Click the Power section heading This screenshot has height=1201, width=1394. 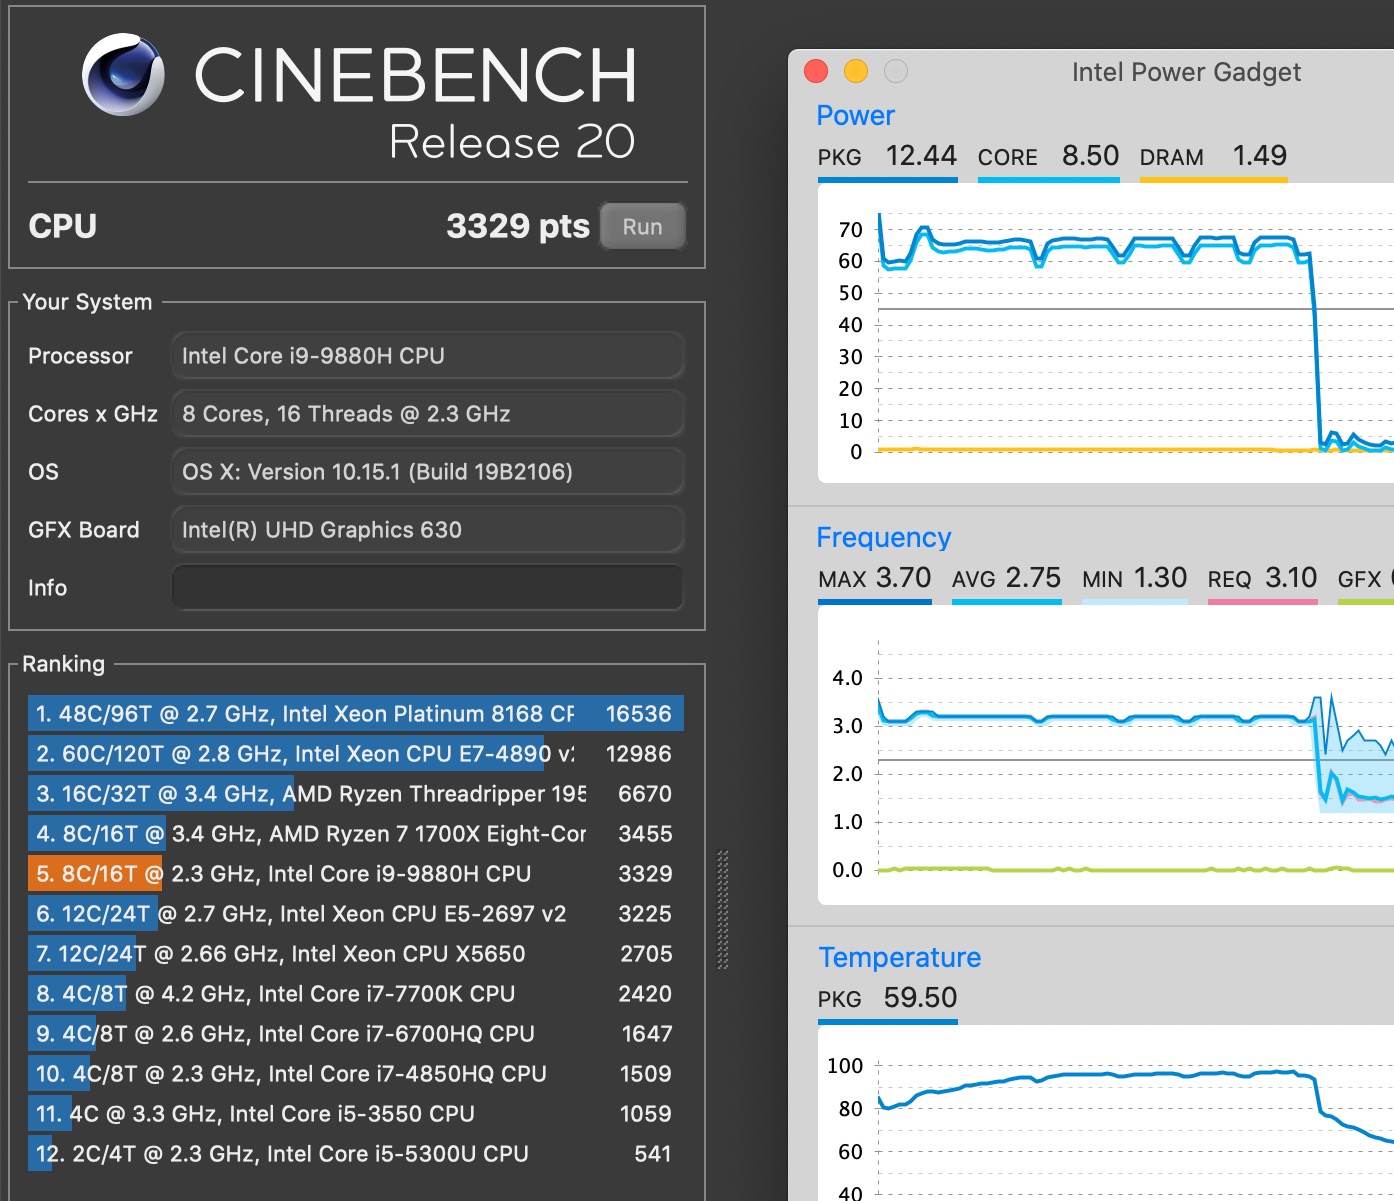(x=856, y=116)
